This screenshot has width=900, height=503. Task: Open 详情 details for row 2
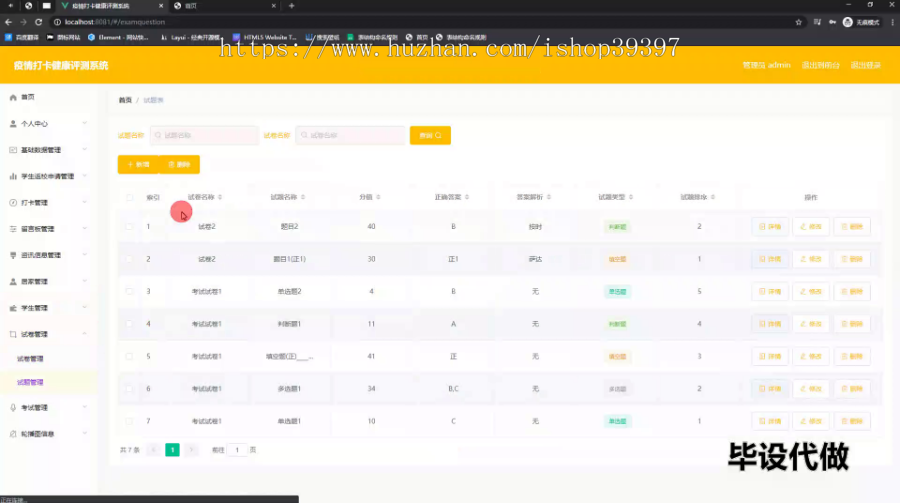tap(770, 259)
